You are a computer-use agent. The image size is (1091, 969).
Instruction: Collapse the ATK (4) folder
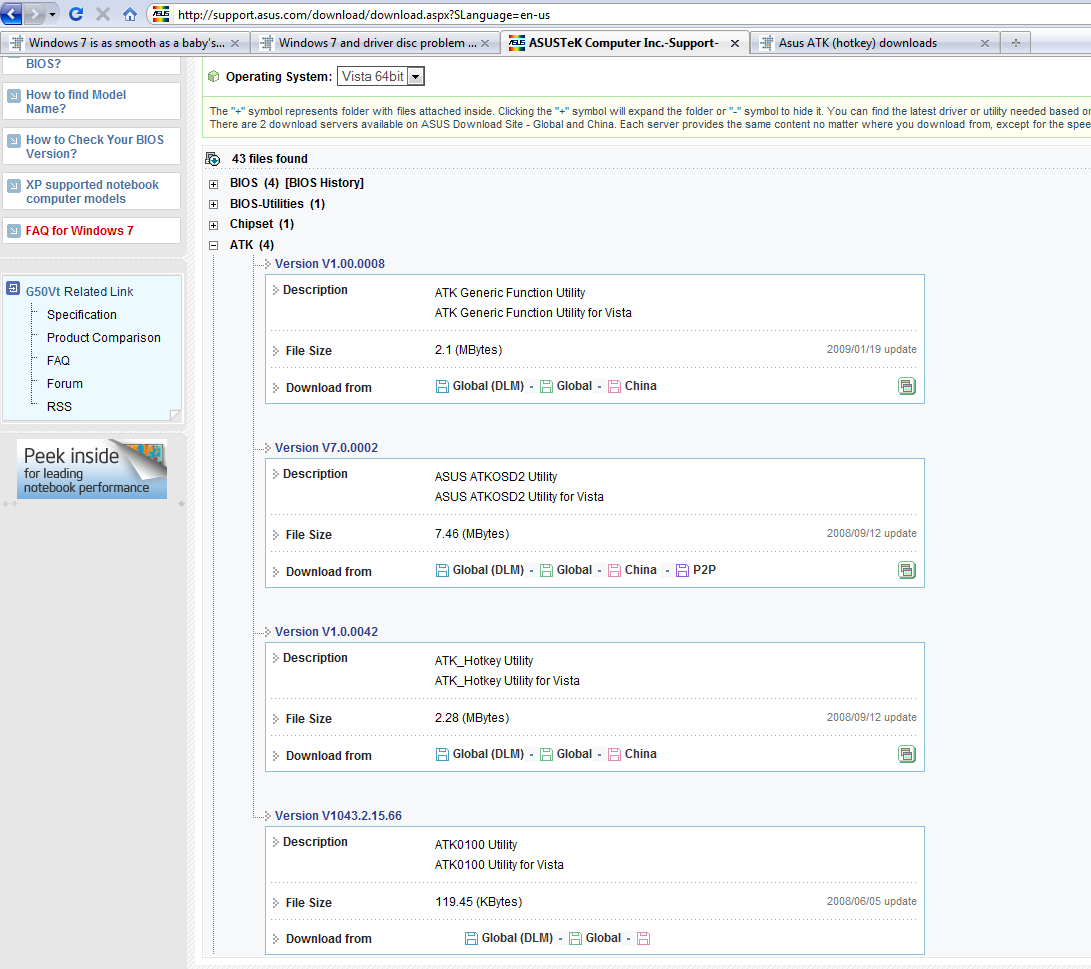pos(214,246)
